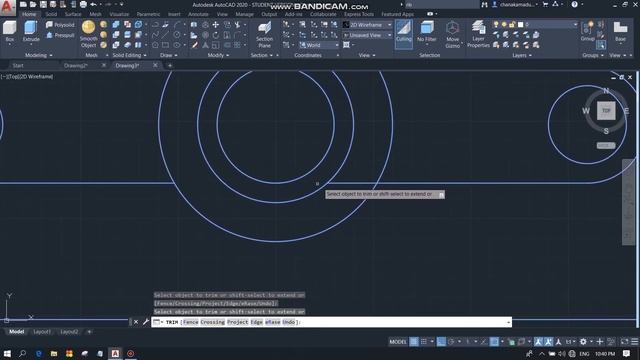Click the Extrude tool

[x=31, y=31]
